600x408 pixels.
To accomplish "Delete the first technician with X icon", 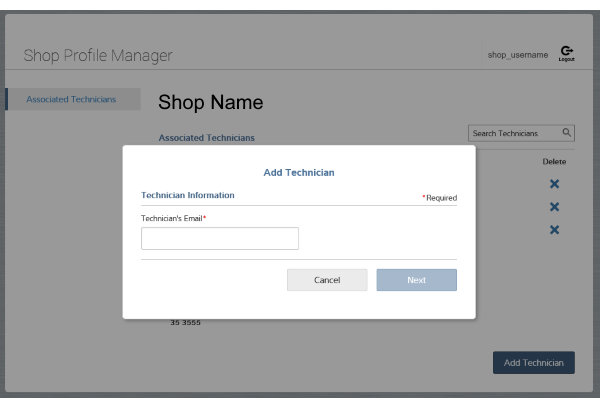I will click(x=554, y=184).
